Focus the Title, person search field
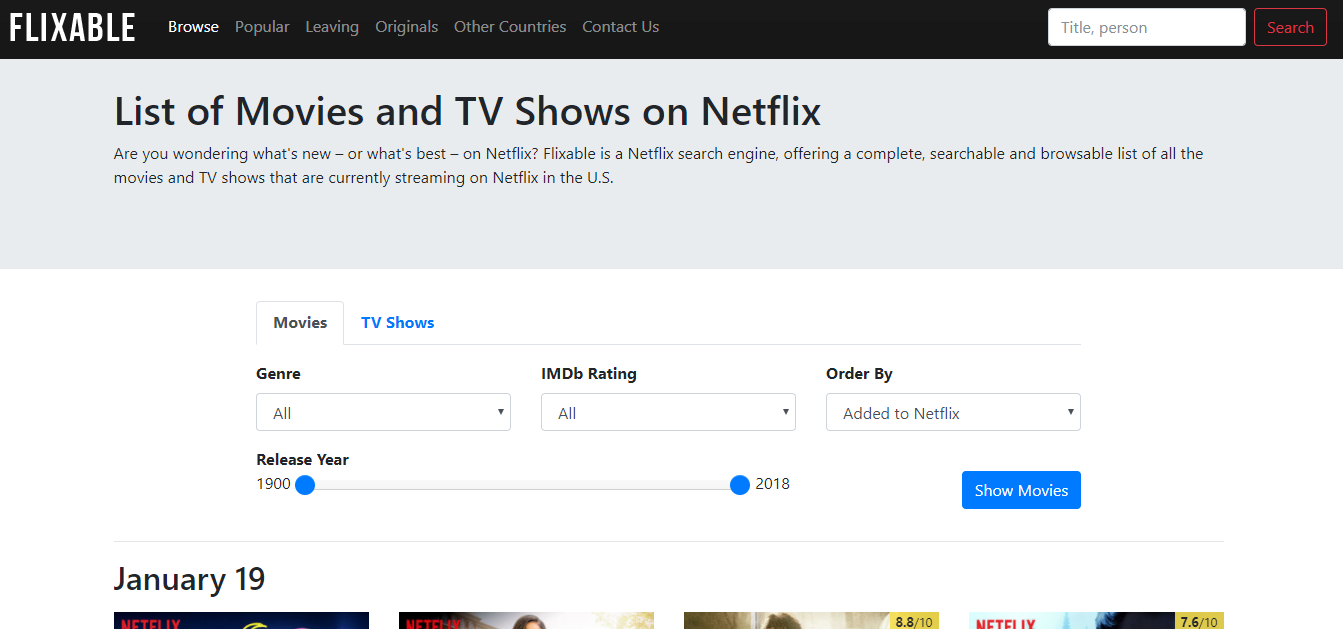Image resolution: width=1343 pixels, height=629 pixels. pos(1146,27)
